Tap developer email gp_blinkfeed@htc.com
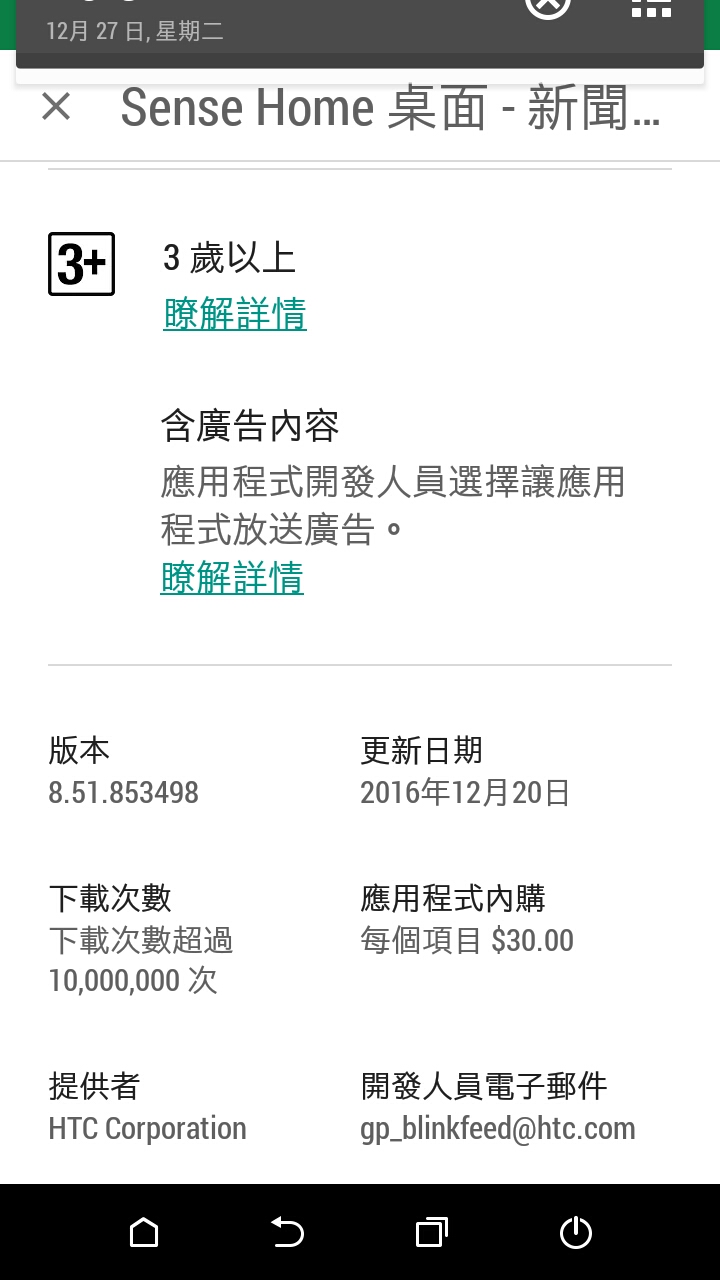 [498, 1129]
